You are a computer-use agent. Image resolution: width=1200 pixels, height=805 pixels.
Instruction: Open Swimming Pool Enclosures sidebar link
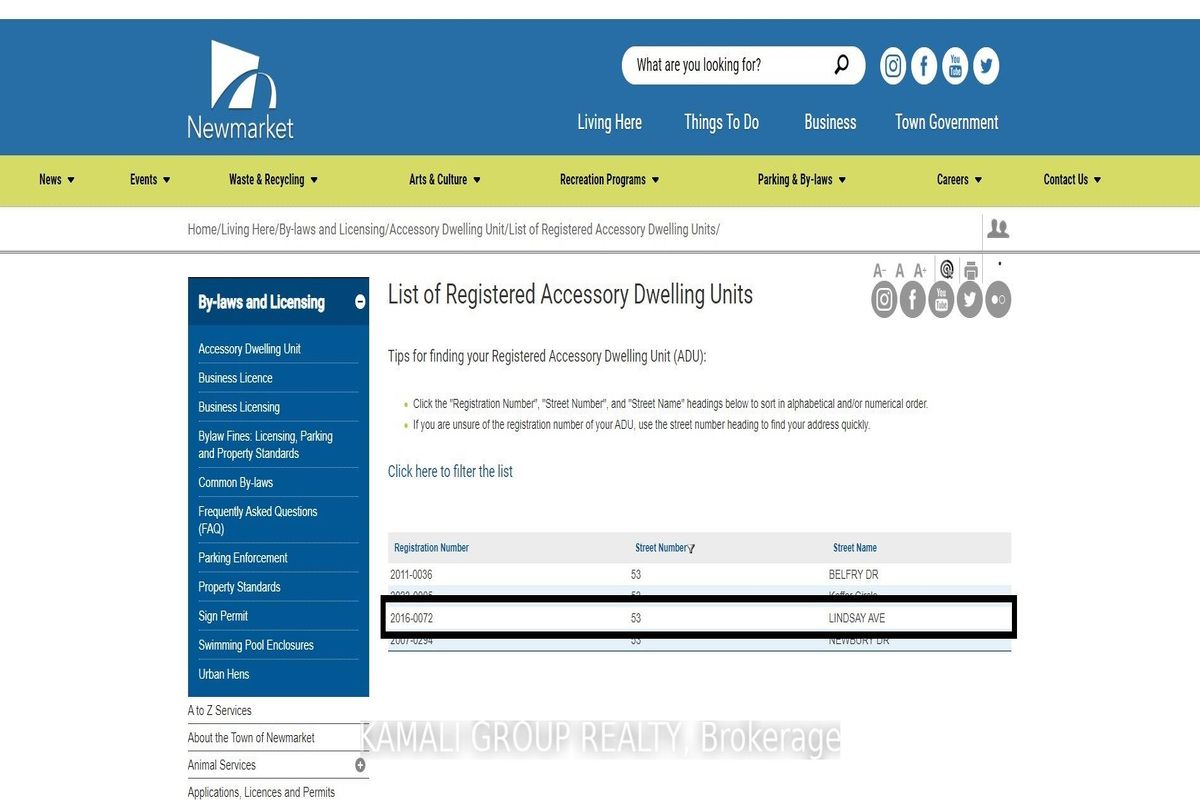pos(256,645)
